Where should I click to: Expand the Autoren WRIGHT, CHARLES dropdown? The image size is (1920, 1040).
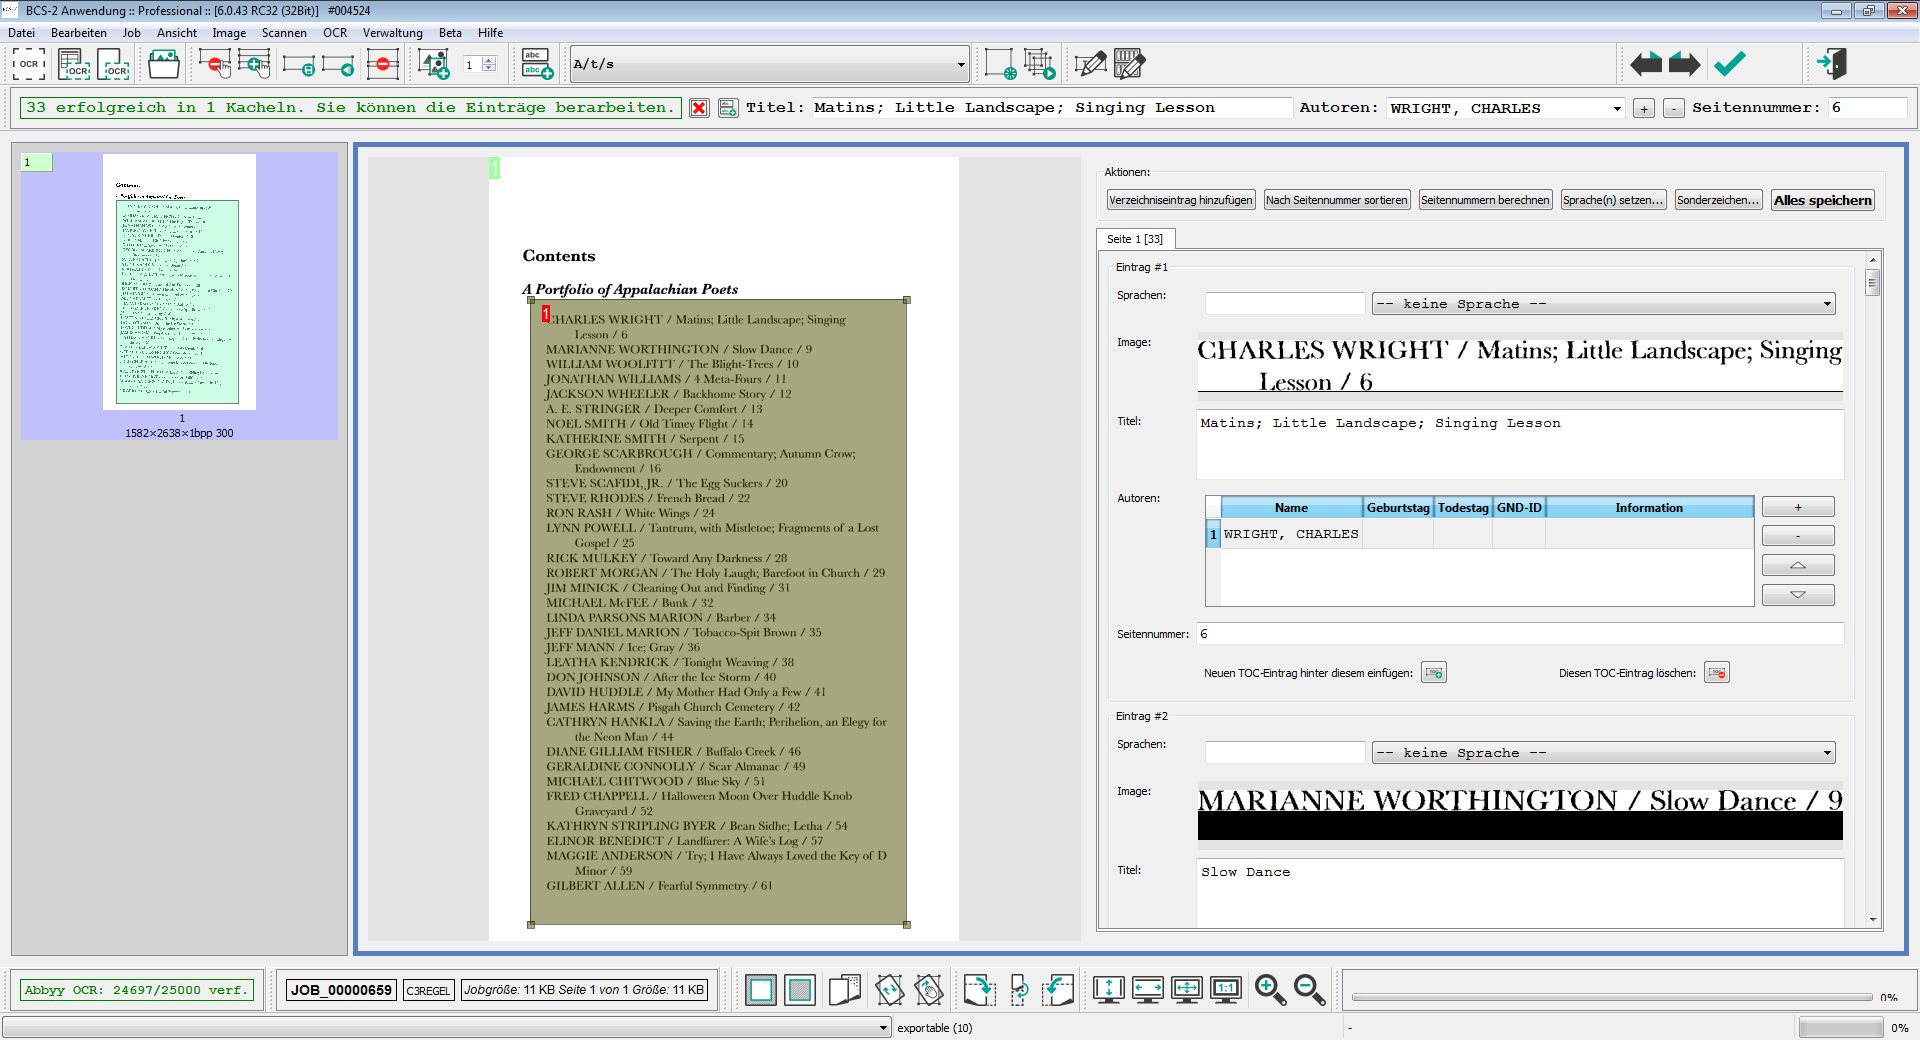(x=1617, y=108)
